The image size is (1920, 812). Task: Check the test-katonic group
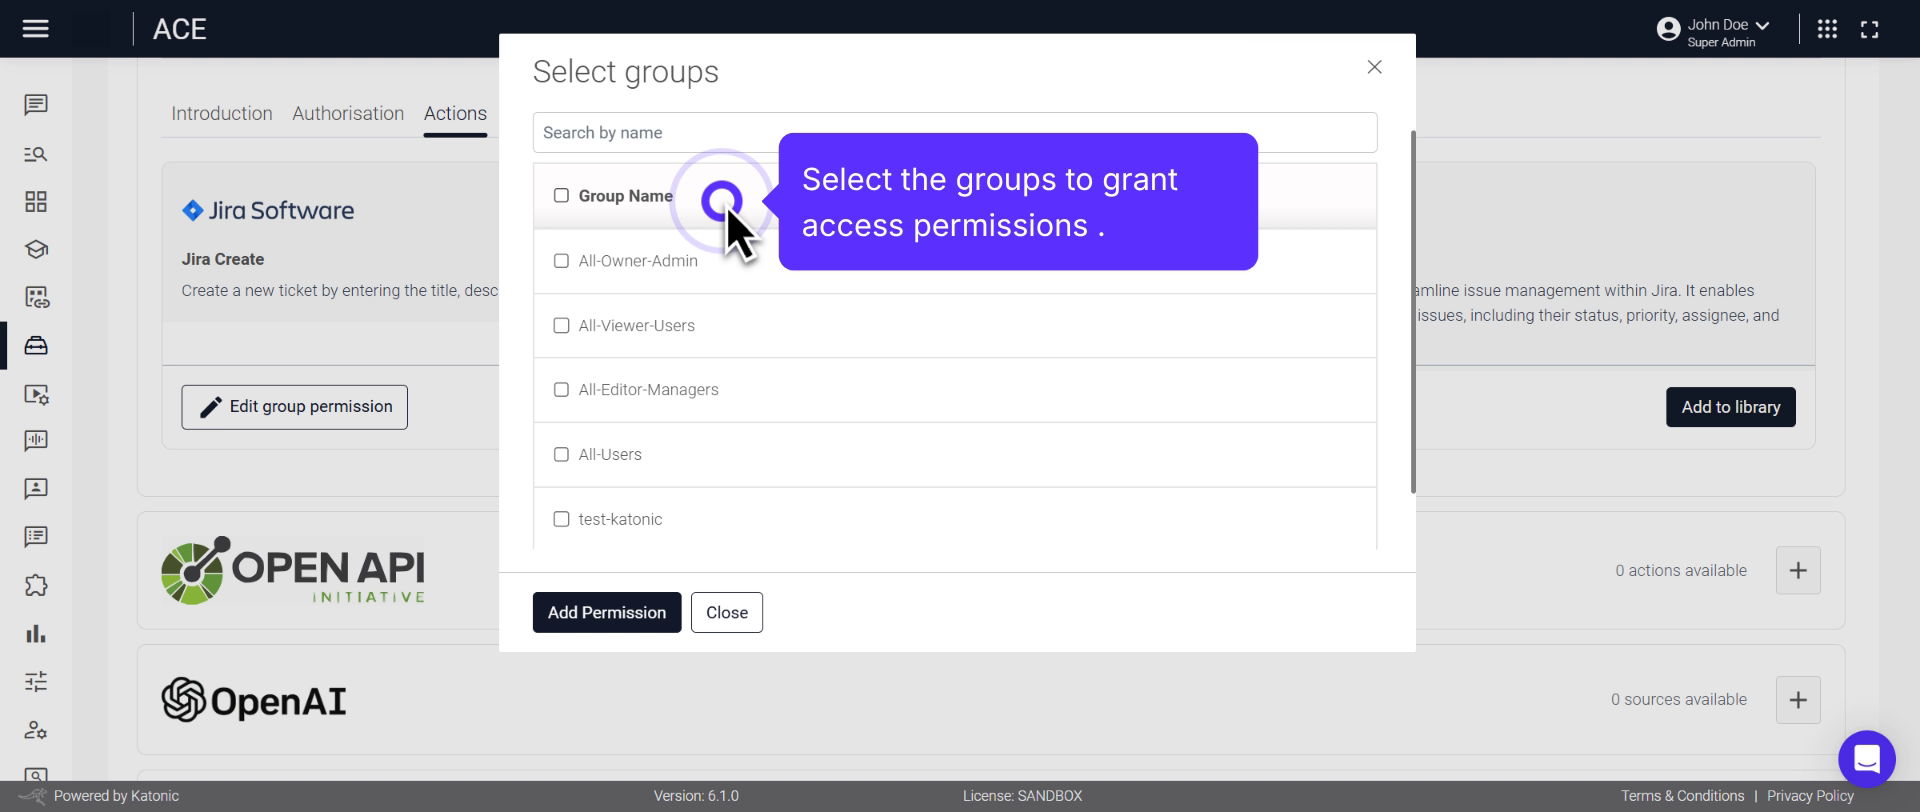click(x=561, y=520)
